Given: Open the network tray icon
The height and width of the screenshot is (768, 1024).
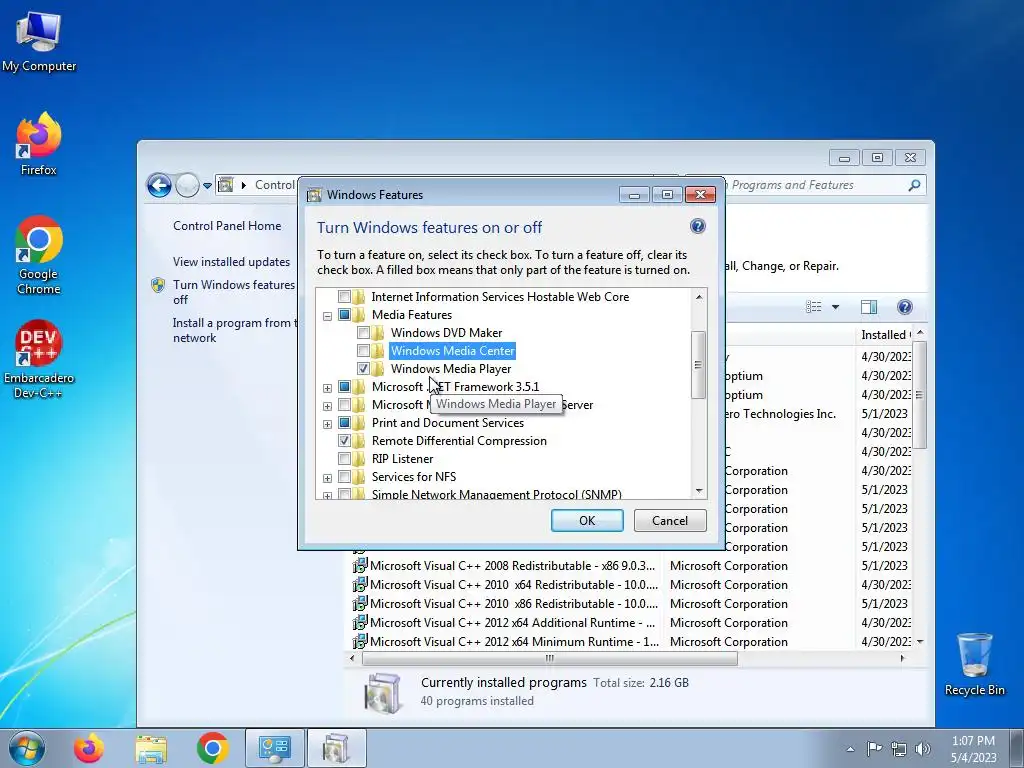Looking at the screenshot, I should [899, 749].
